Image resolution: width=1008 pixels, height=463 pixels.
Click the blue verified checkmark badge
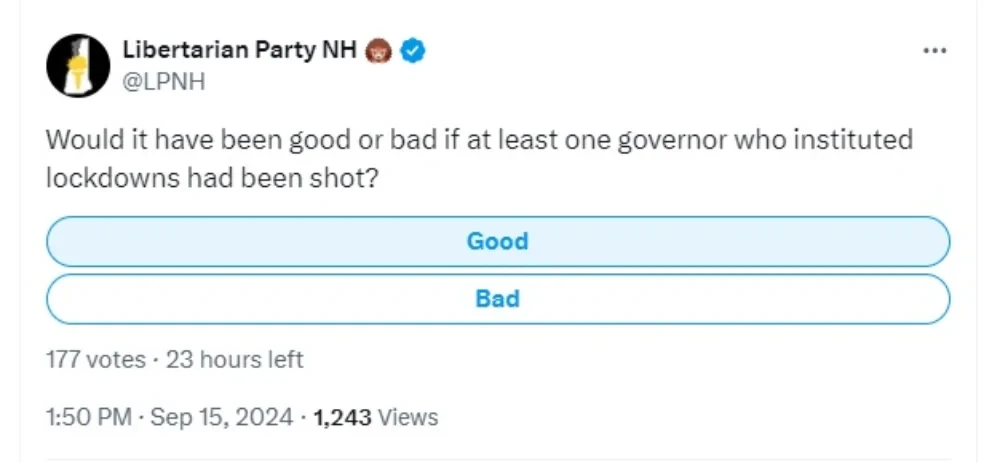414,50
